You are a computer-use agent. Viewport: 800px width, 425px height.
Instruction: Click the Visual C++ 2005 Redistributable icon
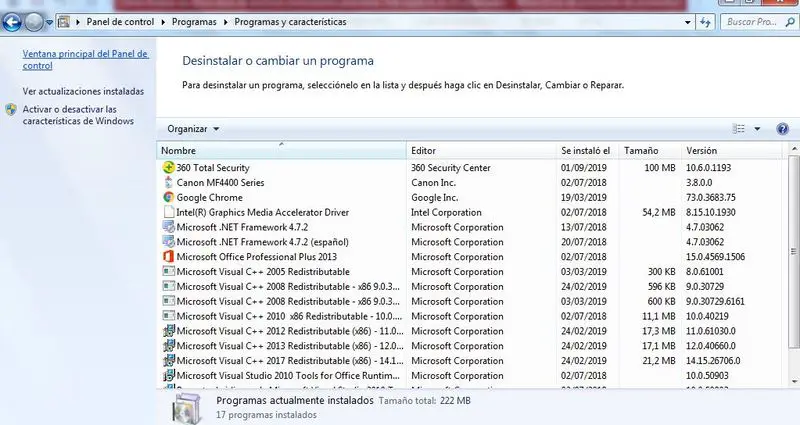(x=168, y=271)
